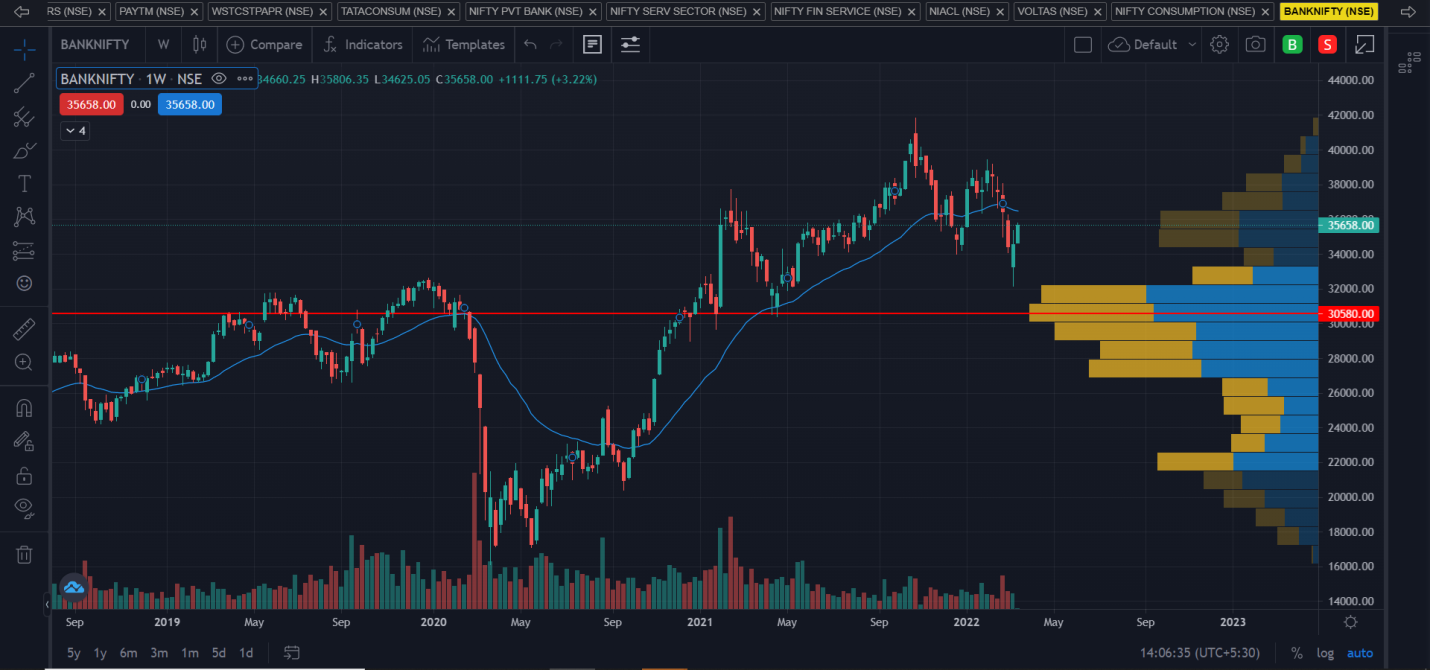Set date range to 5d
The image size is (1430, 670).
click(218, 653)
